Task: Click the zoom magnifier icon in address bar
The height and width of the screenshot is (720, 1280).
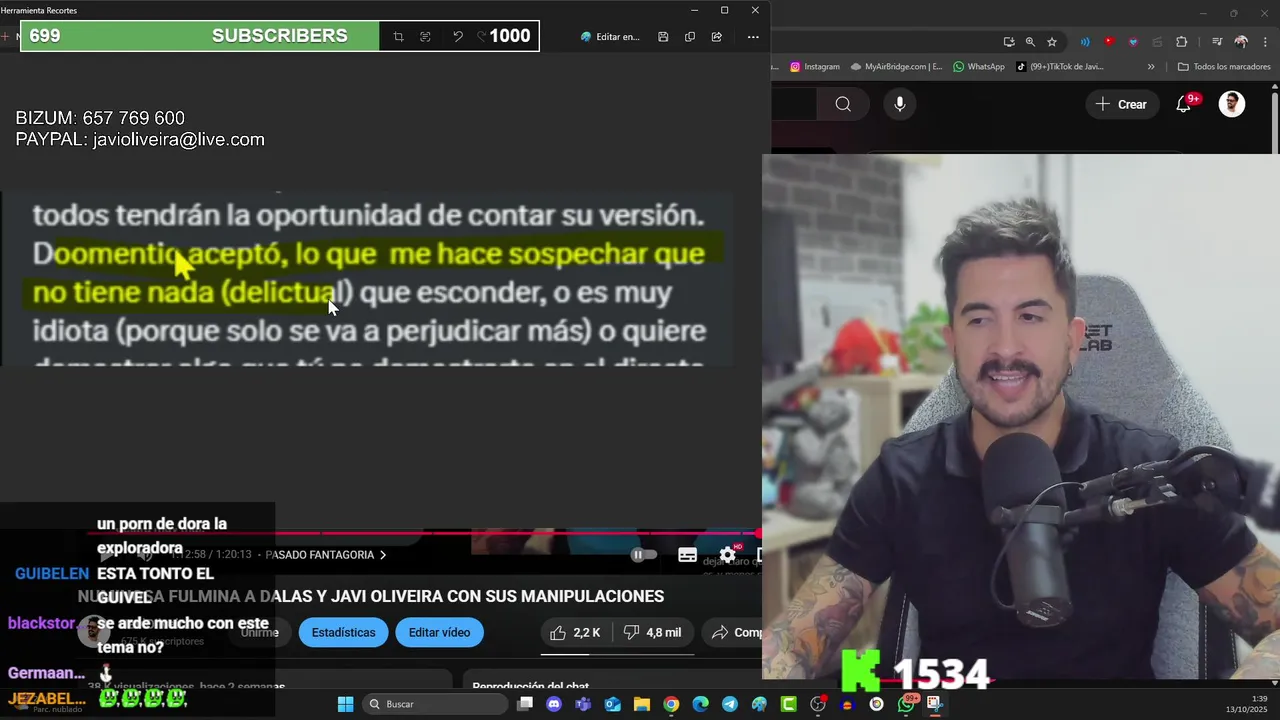Action: point(1030,42)
